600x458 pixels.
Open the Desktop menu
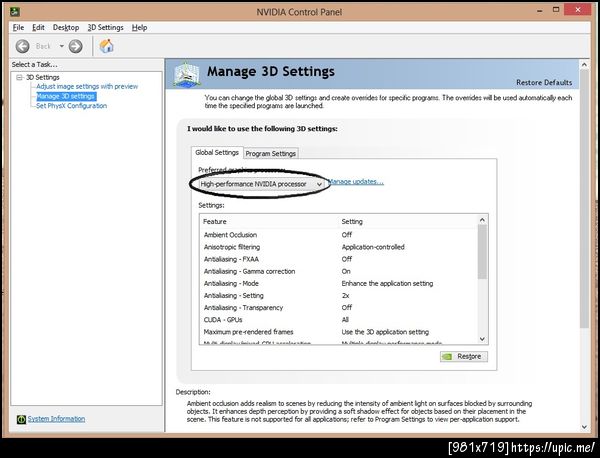click(66, 28)
